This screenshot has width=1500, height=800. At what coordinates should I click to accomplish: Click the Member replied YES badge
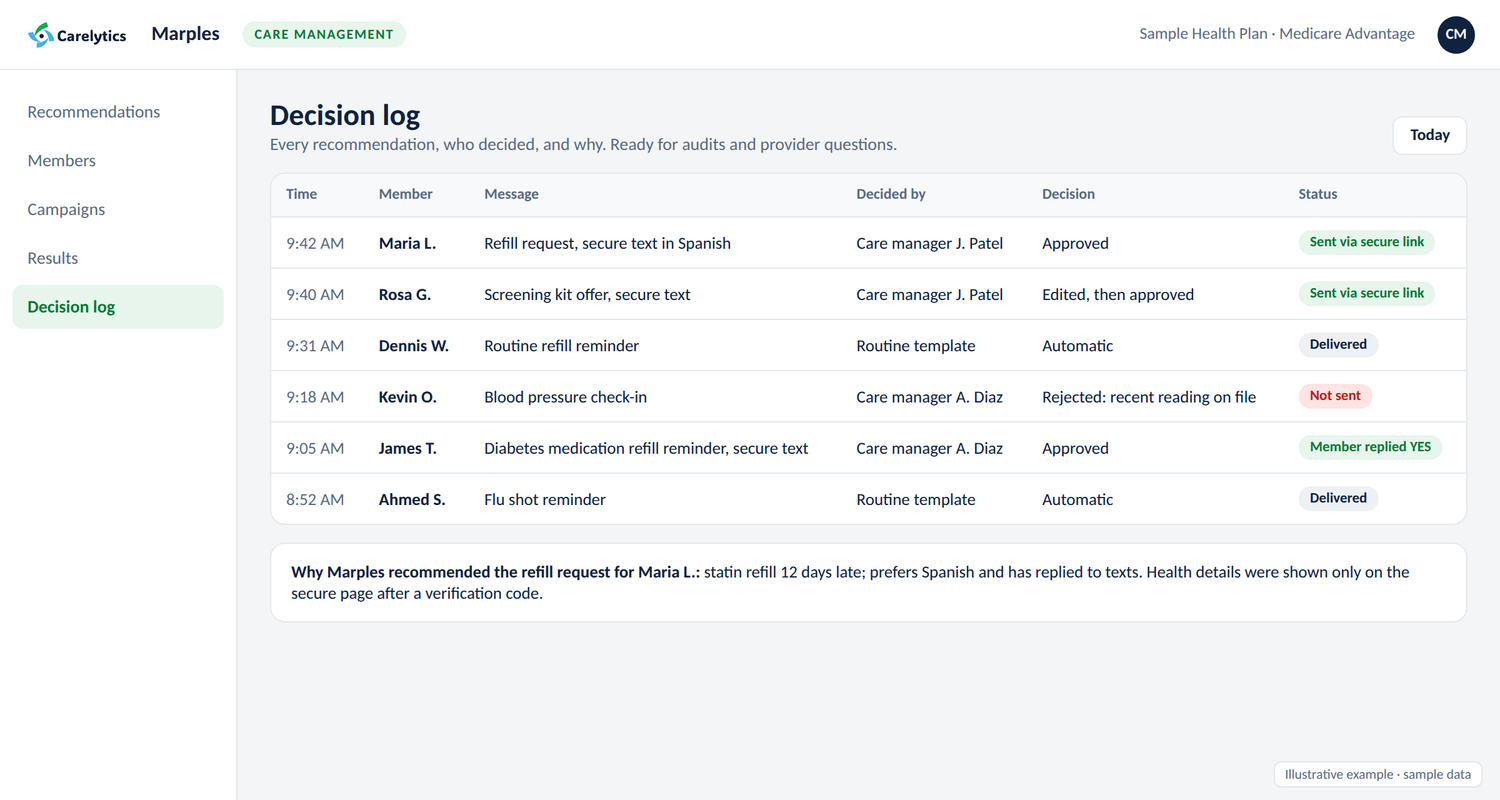pyautogui.click(x=1370, y=447)
